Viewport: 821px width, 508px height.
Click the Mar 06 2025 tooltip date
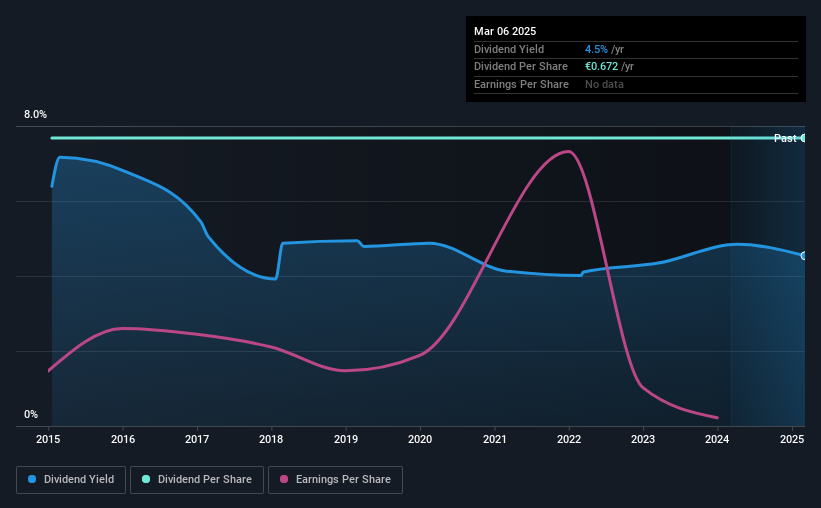pyautogui.click(x=505, y=31)
